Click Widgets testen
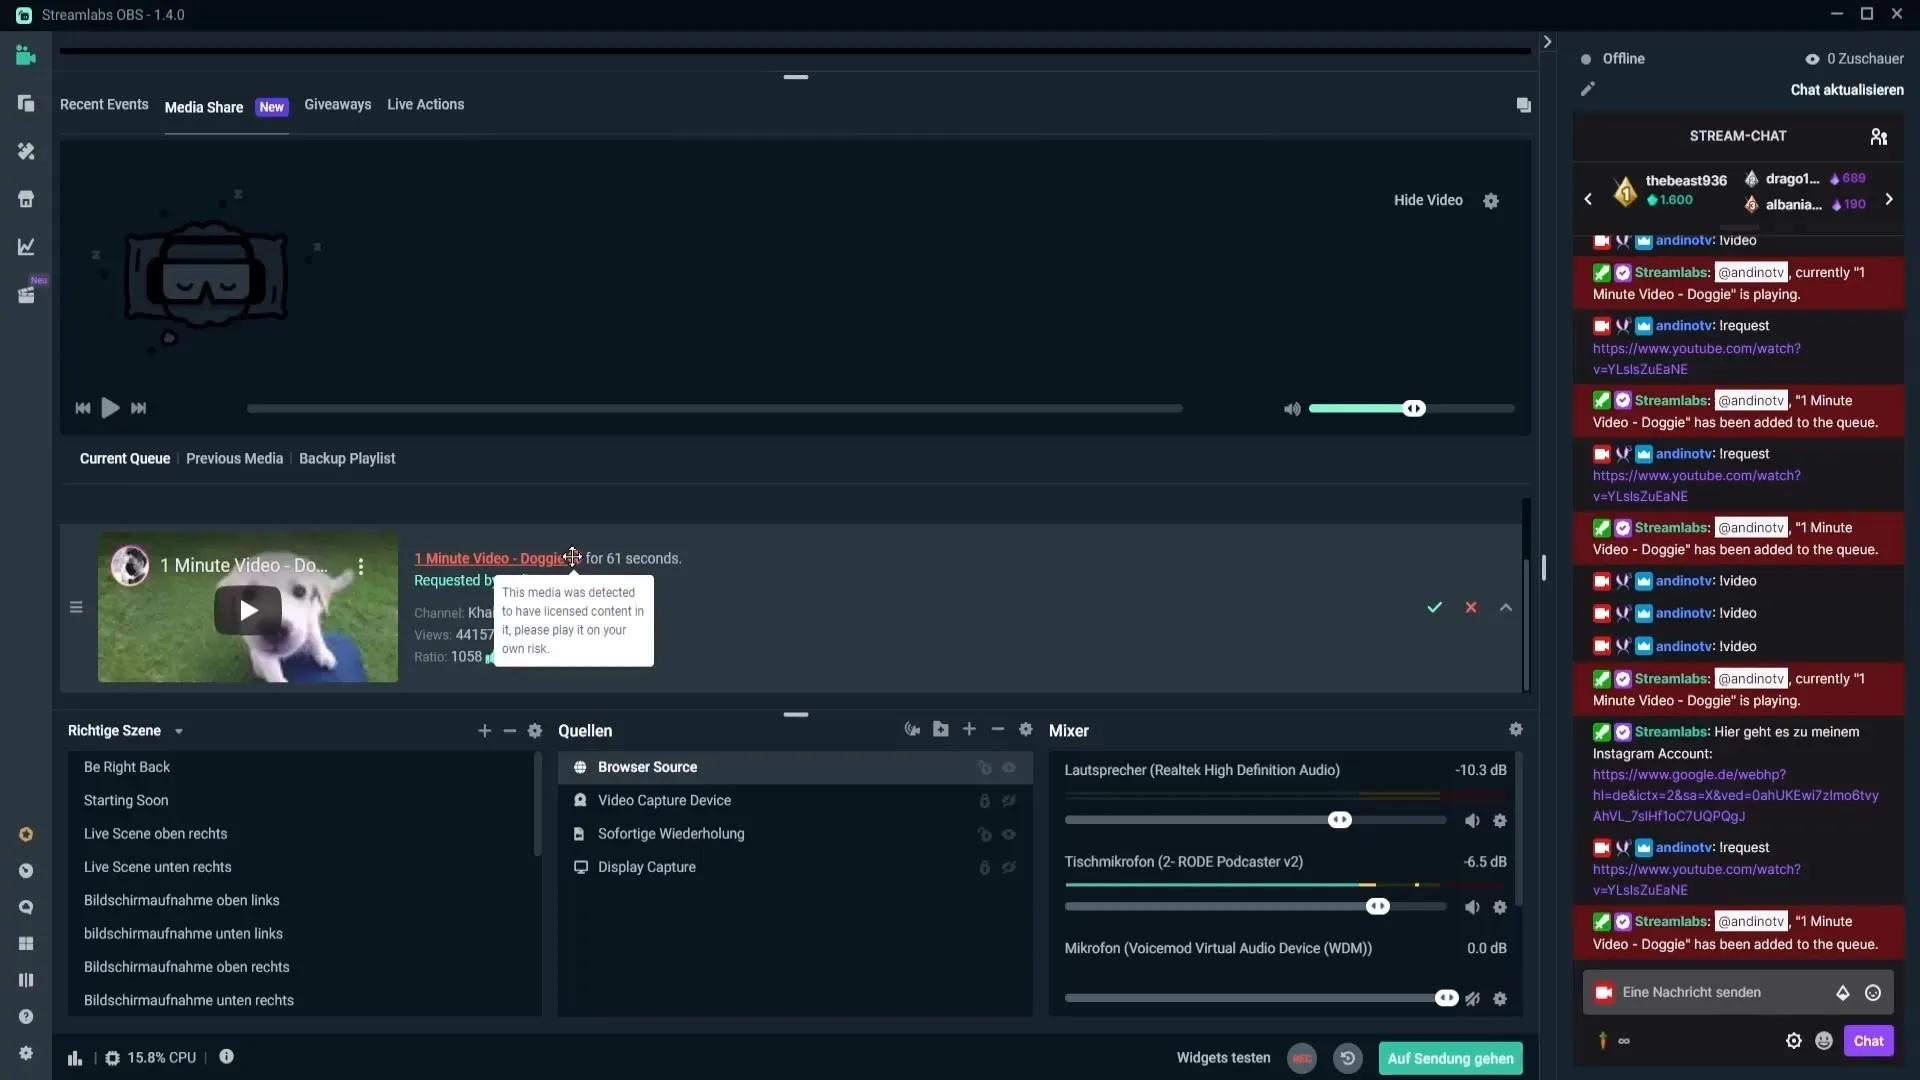Image resolution: width=1920 pixels, height=1080 pixels. (1223, 1059)
